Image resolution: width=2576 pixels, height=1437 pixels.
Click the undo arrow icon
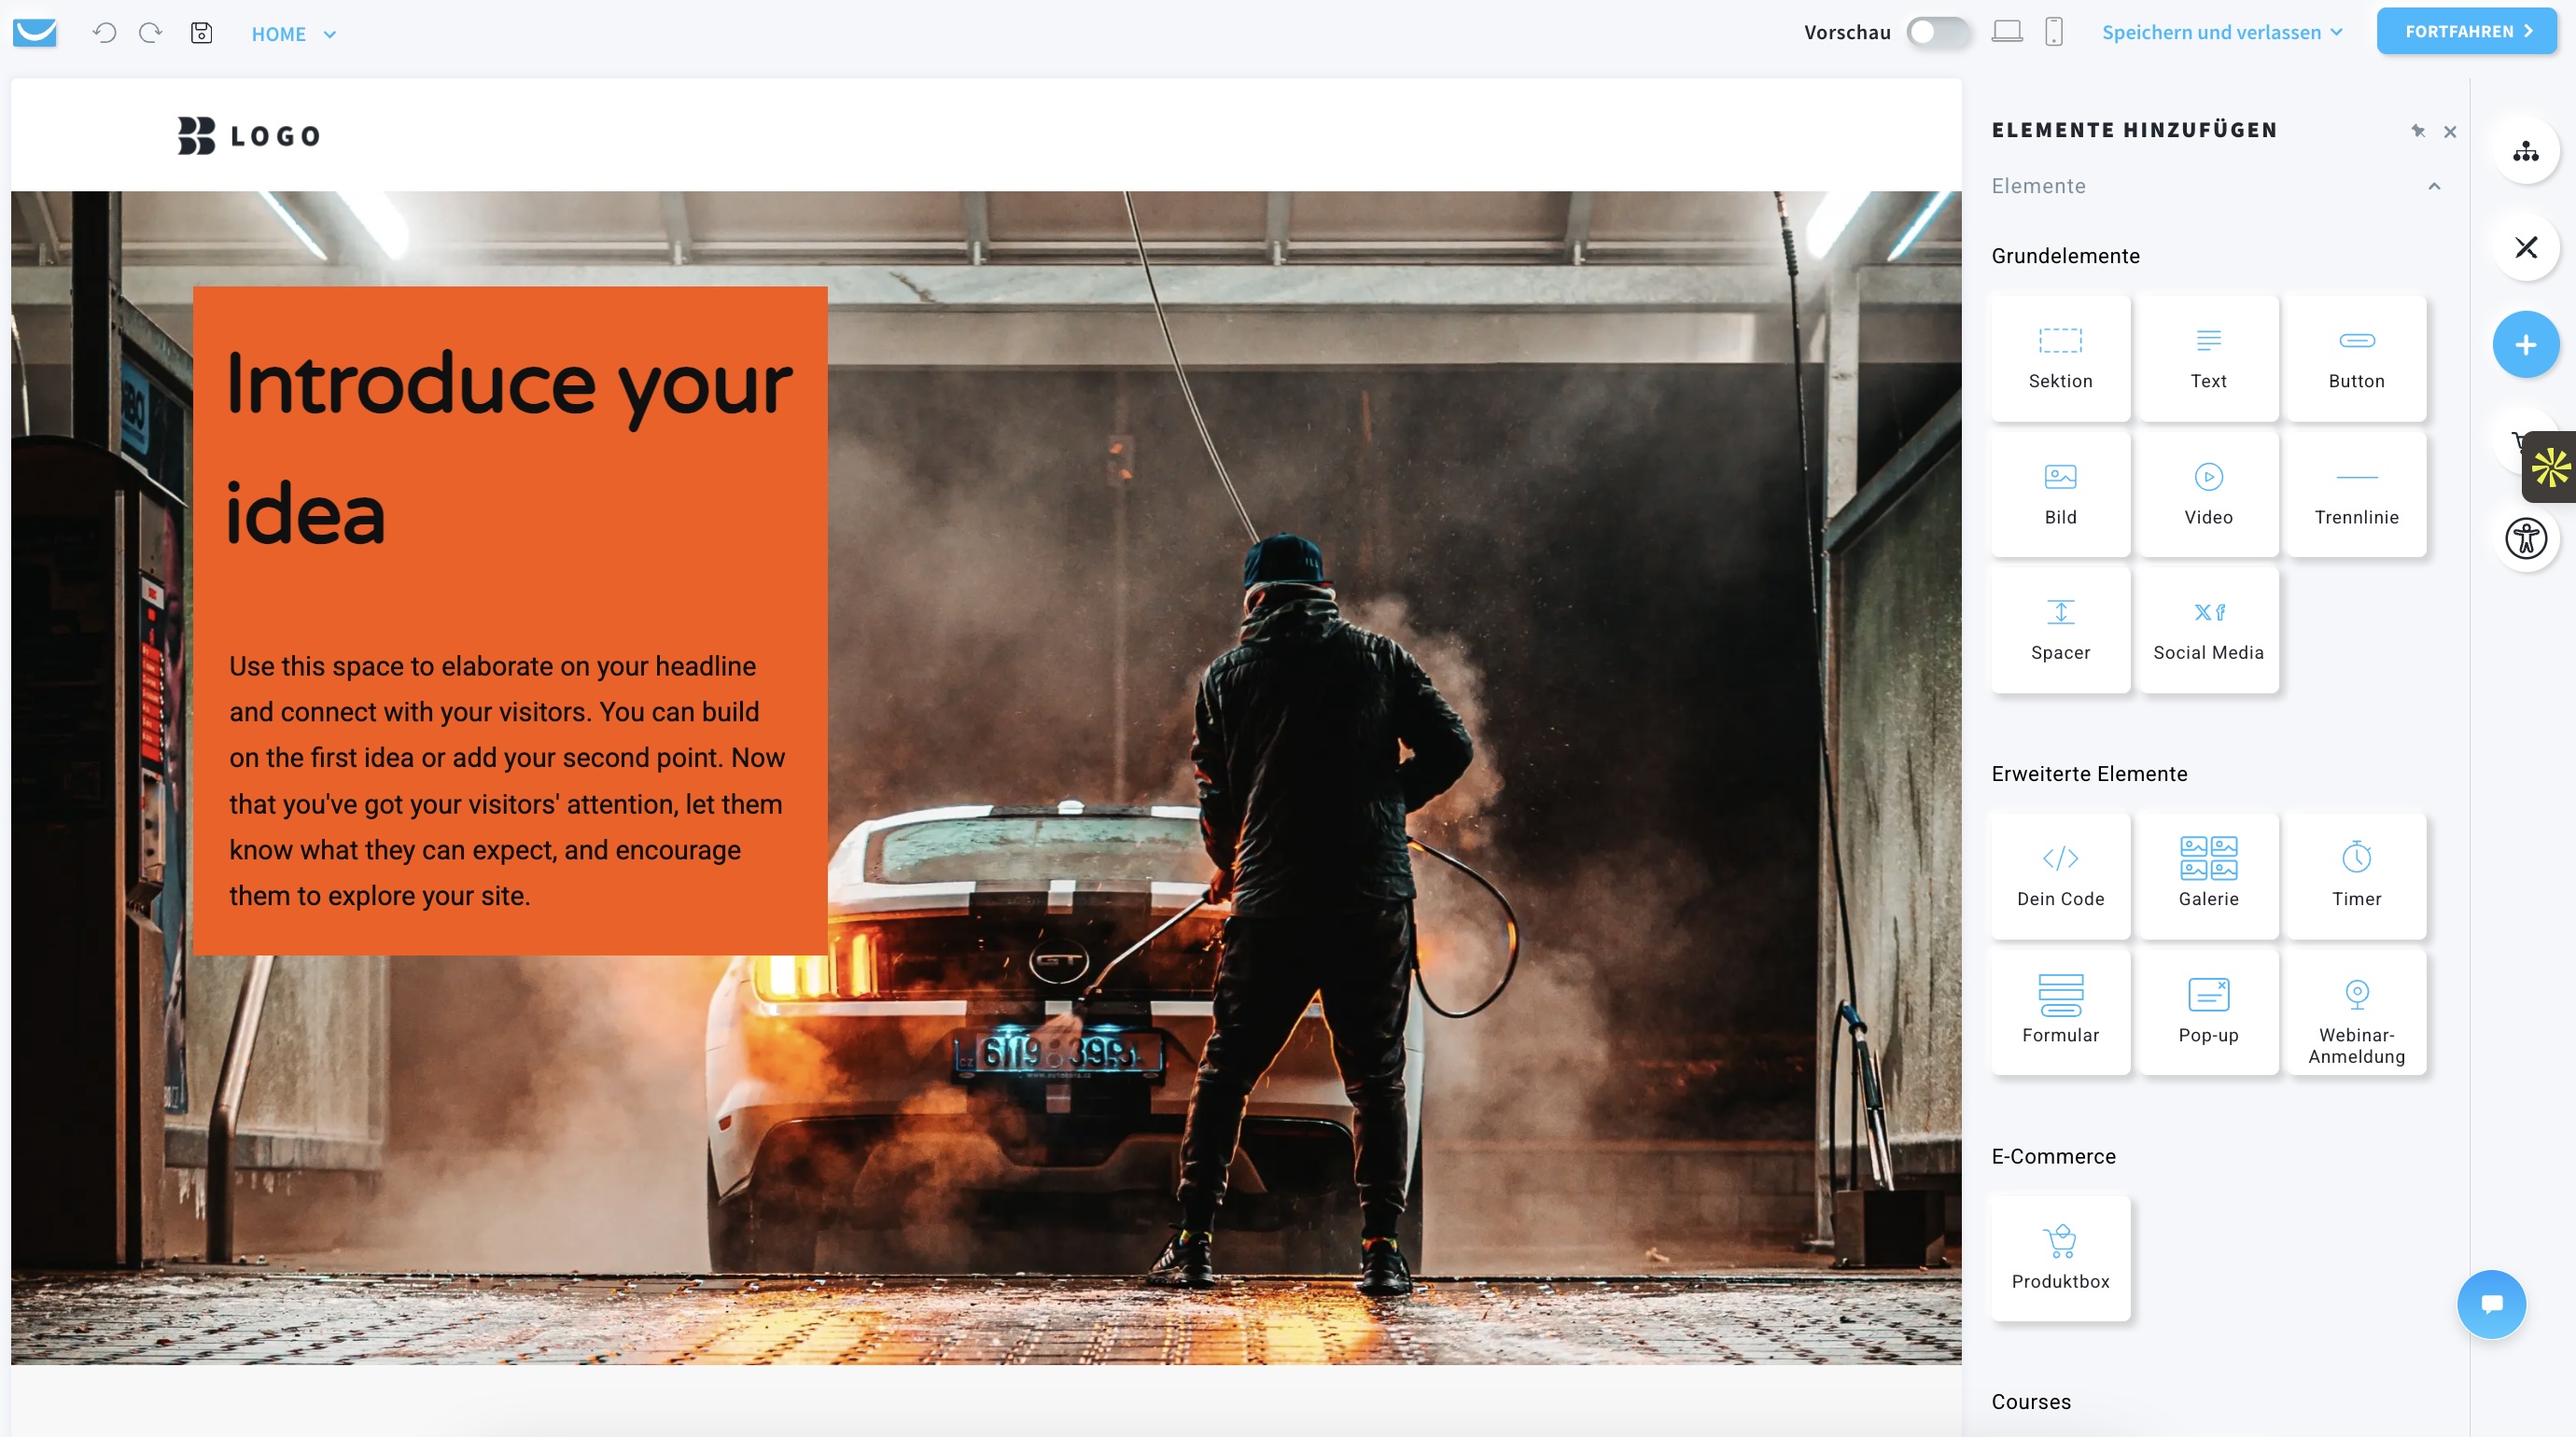[x=104, y=33]
